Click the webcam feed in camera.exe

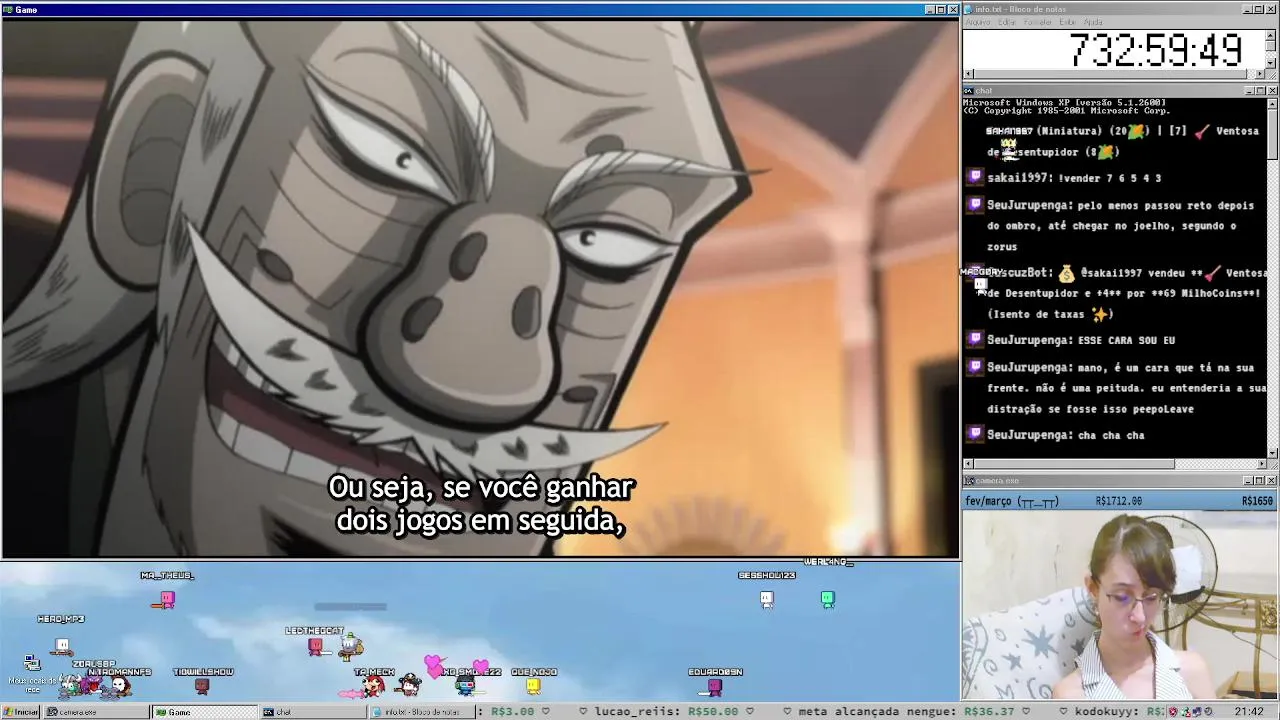coord(1120,604)
